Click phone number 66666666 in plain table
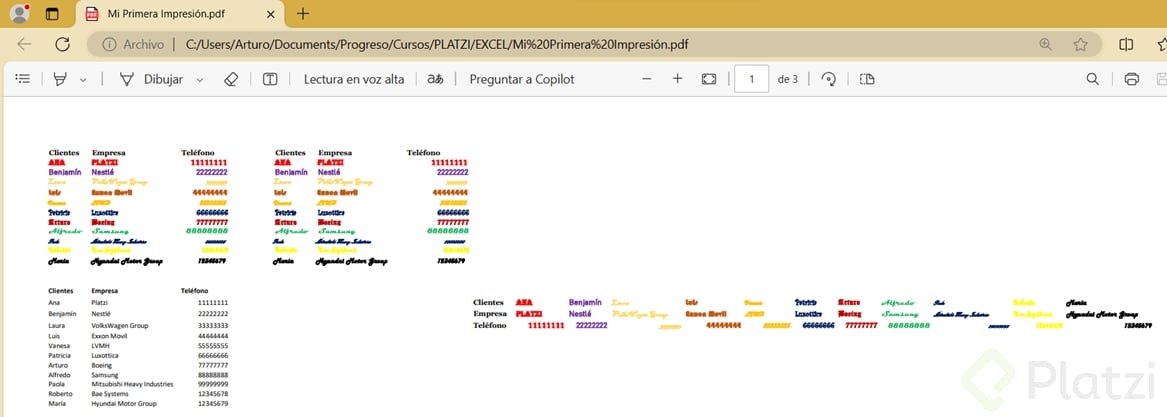This screenshot has width=1167, height=417. coord(213,356)
